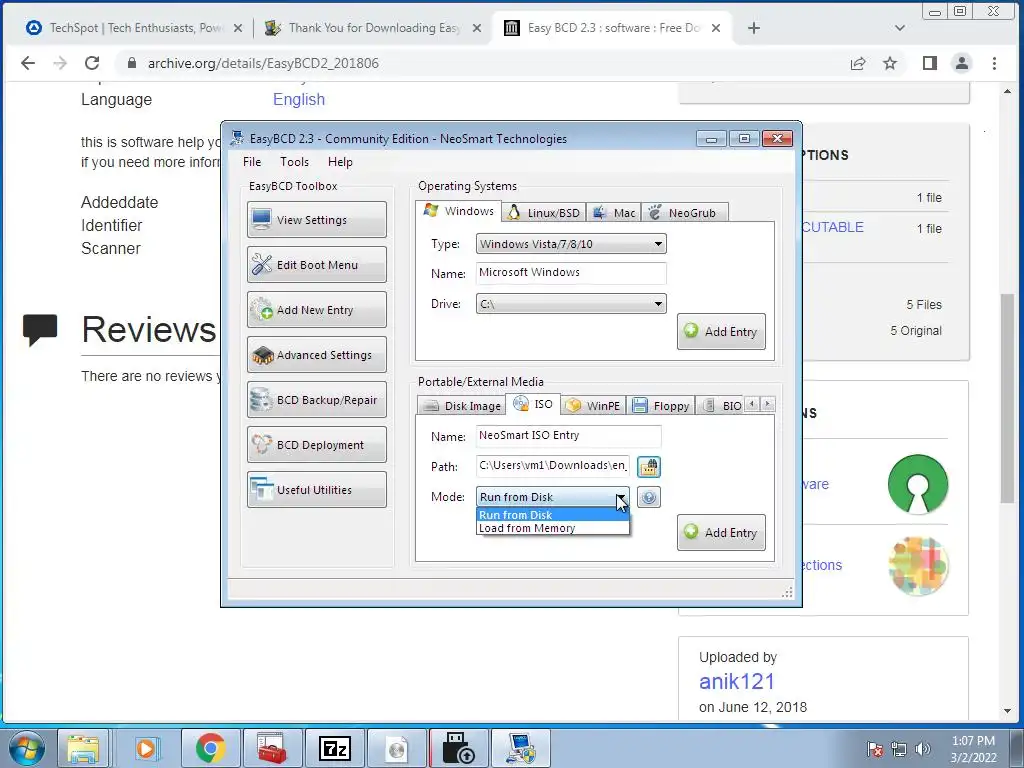Close the Easy BCD 2.3 browser tab
The height and width of the screenshot is (768, 1024).
click(x=716, y=28)
